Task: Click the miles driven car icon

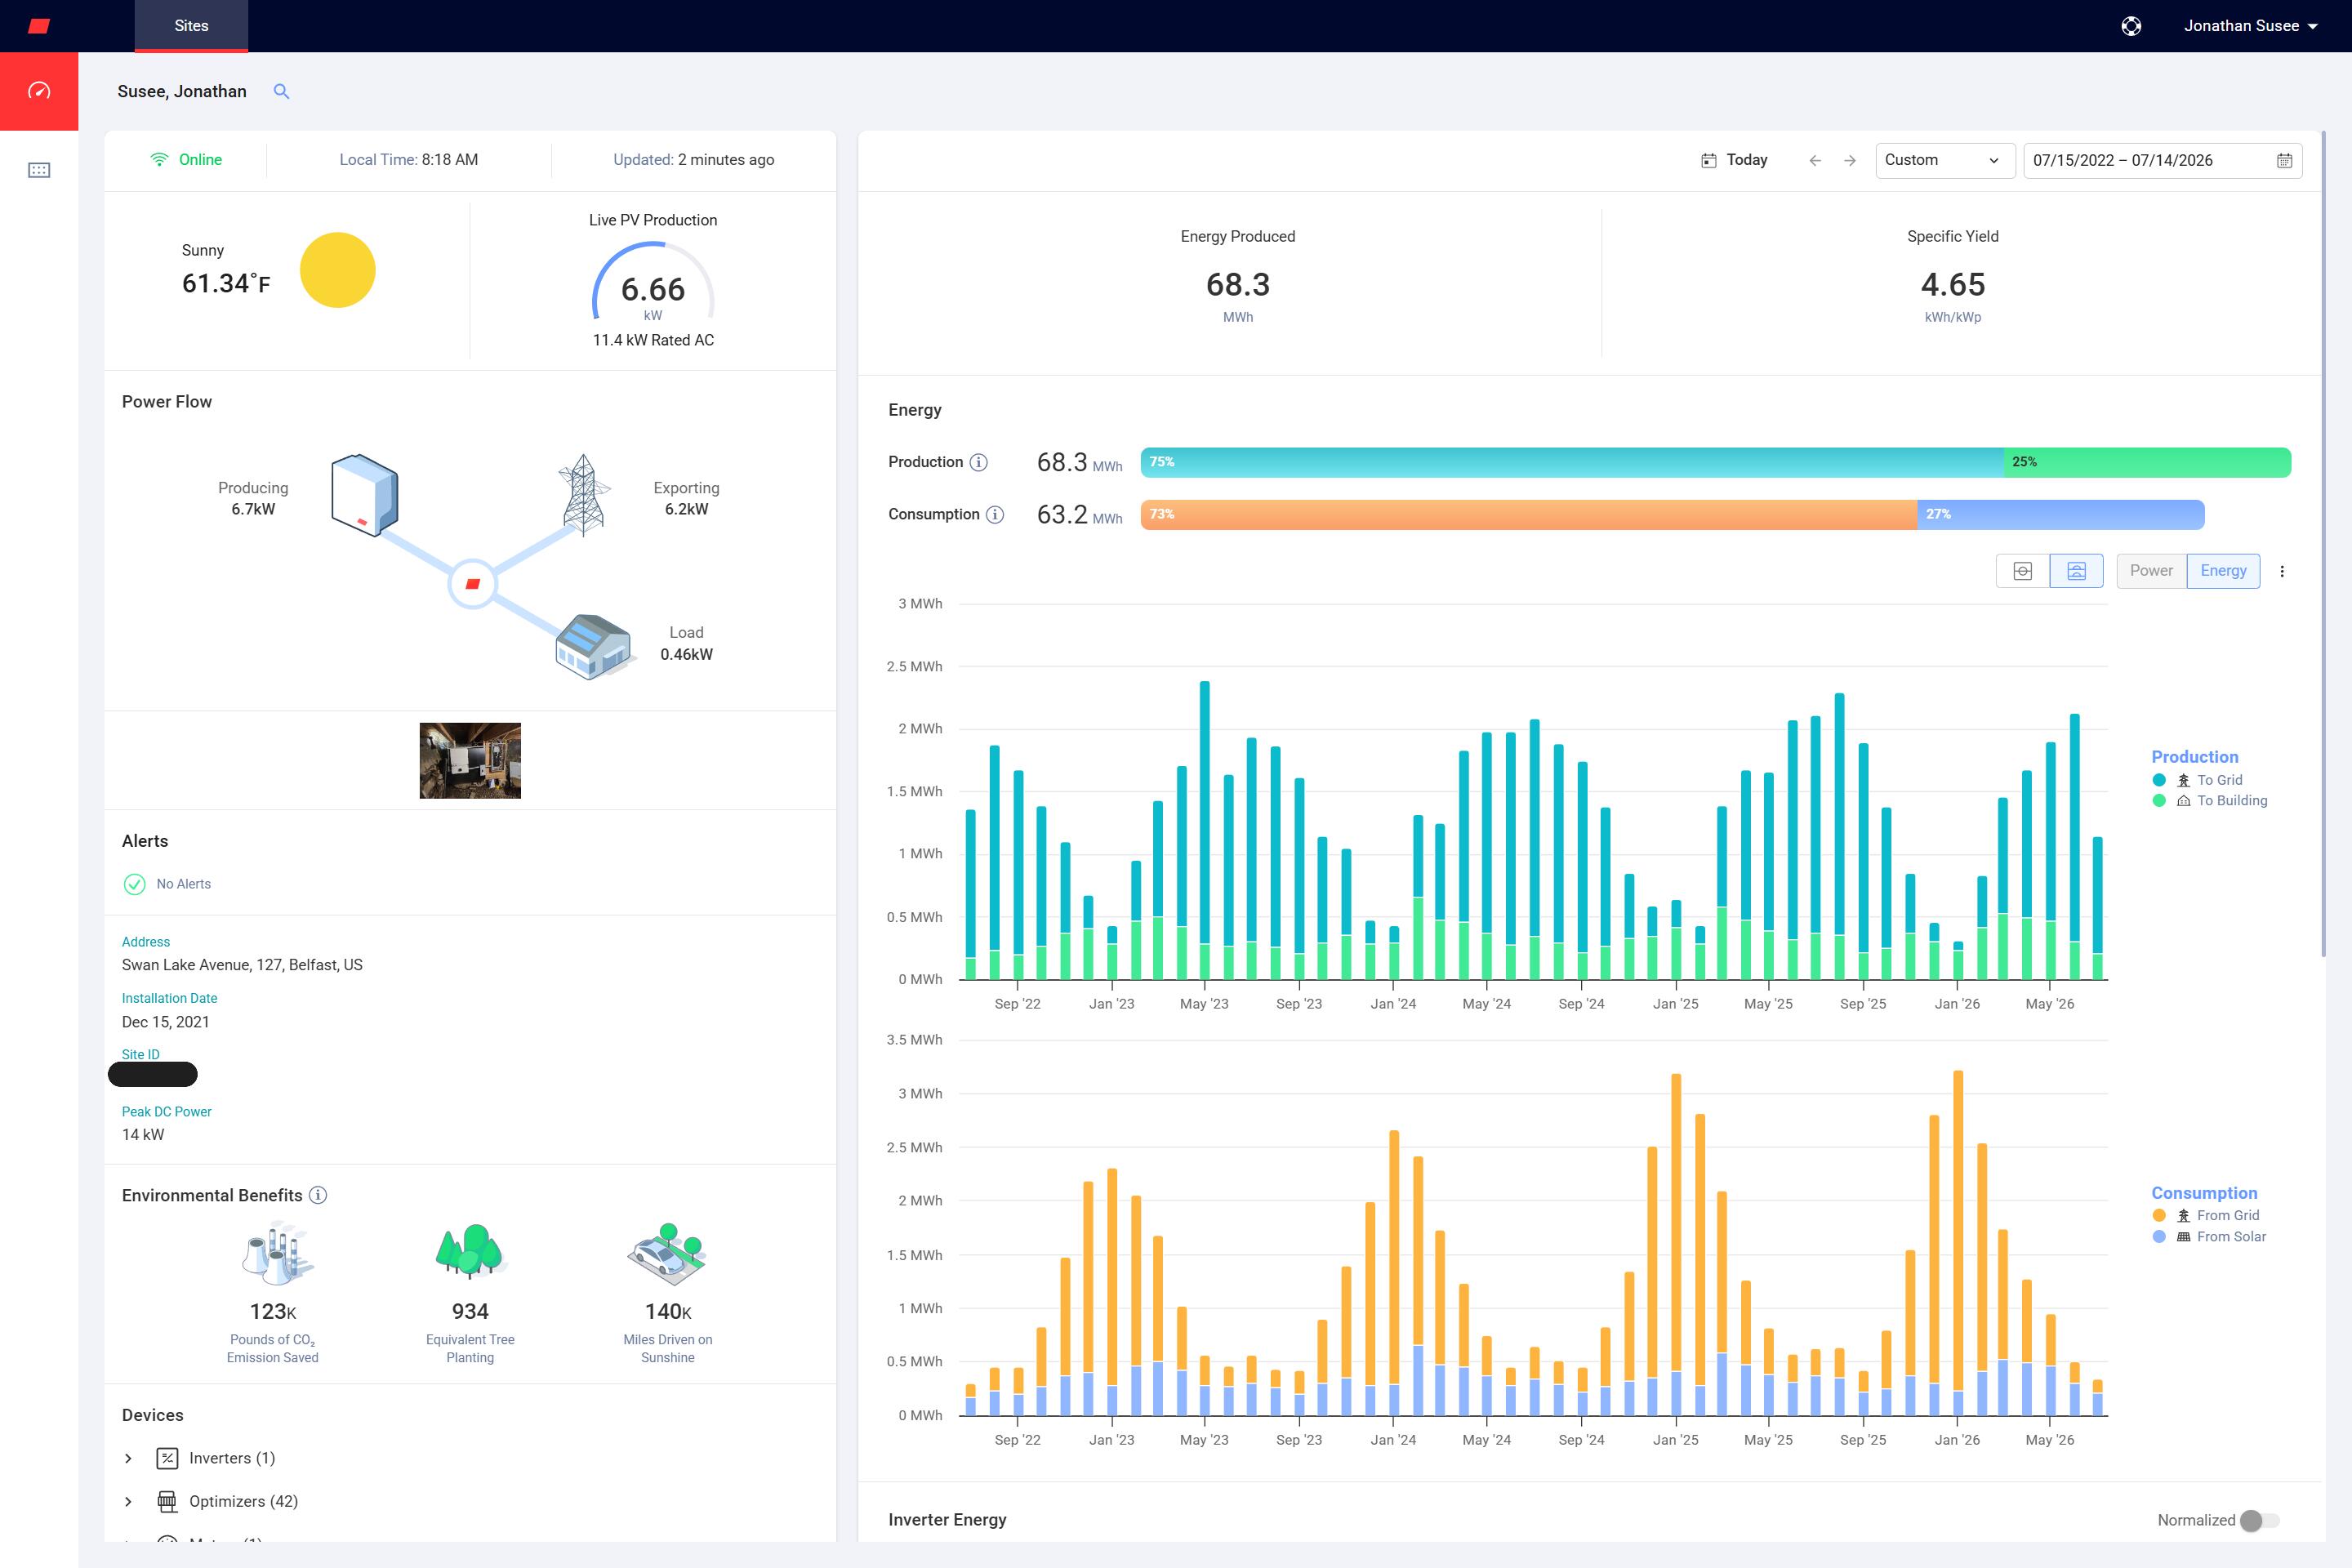Action: coord(667,1253)
